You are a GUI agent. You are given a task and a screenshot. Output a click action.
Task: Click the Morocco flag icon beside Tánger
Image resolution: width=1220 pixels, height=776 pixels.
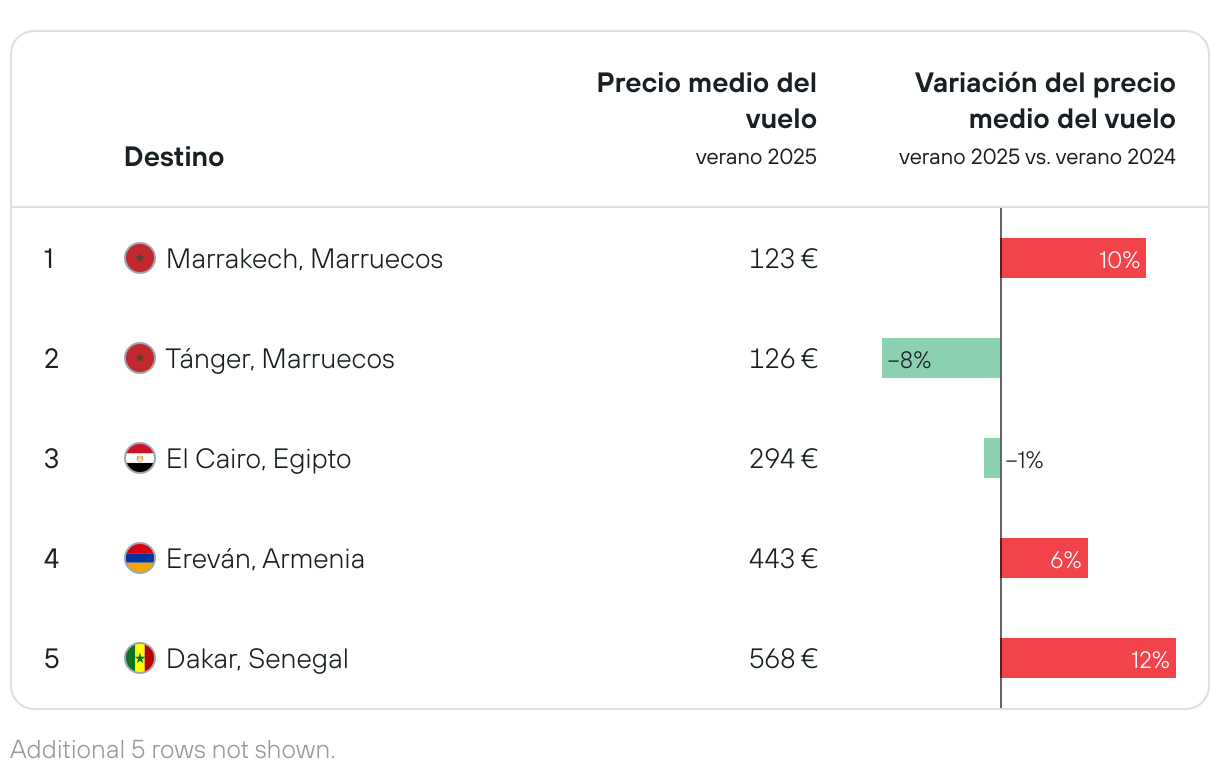[140, 358]
